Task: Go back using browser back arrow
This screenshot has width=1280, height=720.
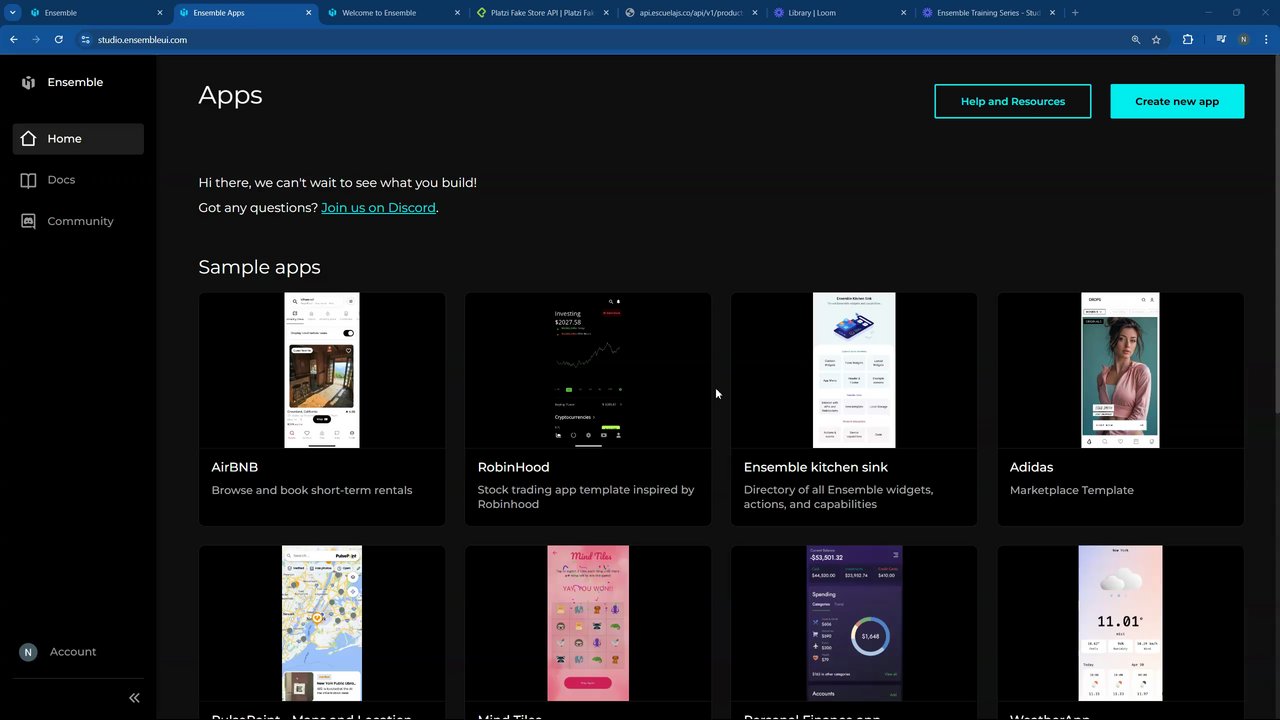Action: tap(13, 40)
